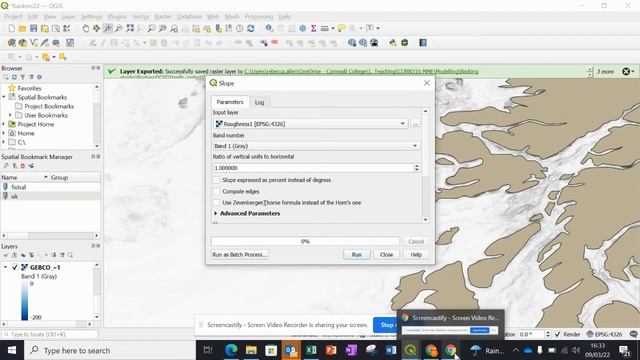The width and height of the screenshot is (640, 360).
Task: Expand Project Home tree node
Action: (4, 124)
